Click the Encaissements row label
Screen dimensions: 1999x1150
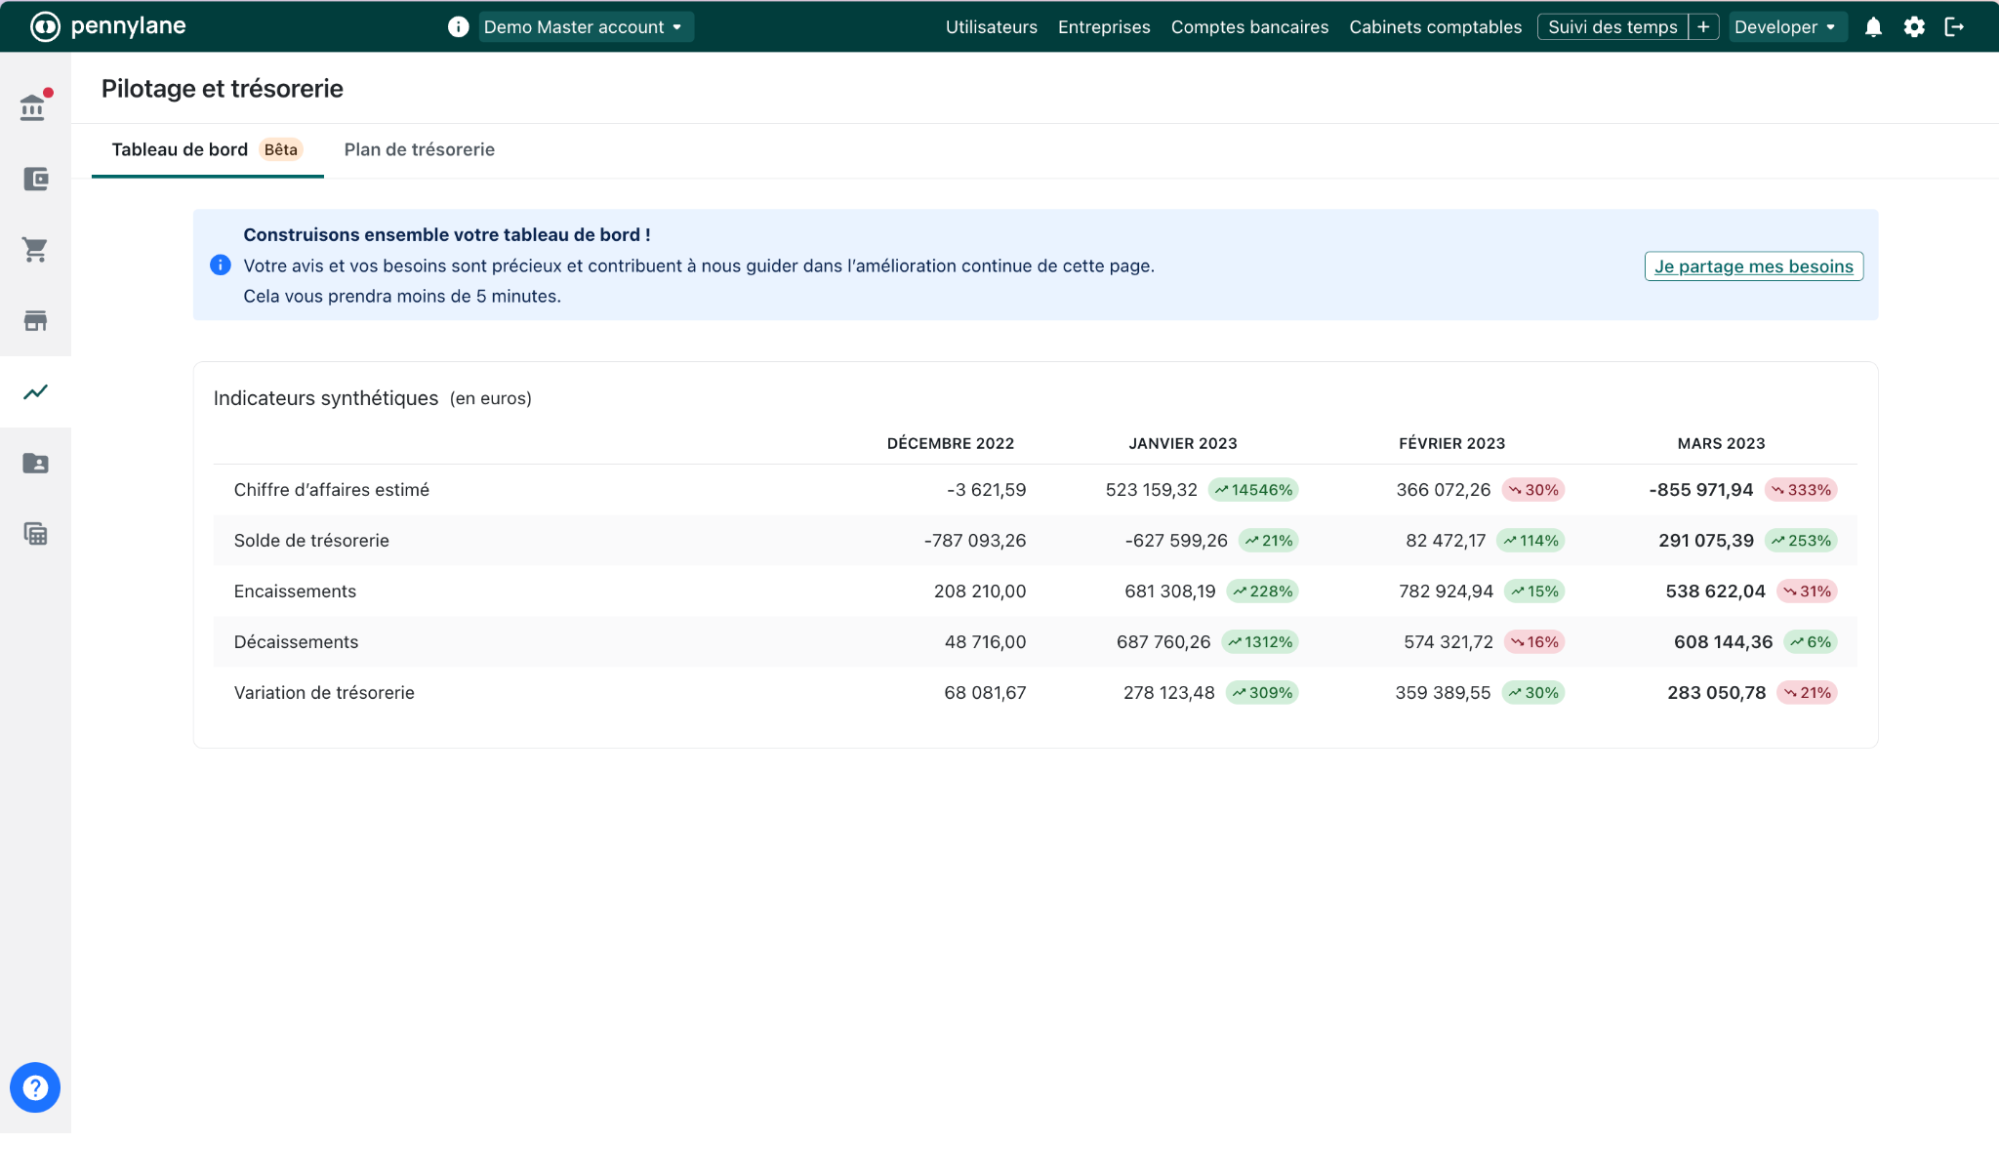(295, 592)
